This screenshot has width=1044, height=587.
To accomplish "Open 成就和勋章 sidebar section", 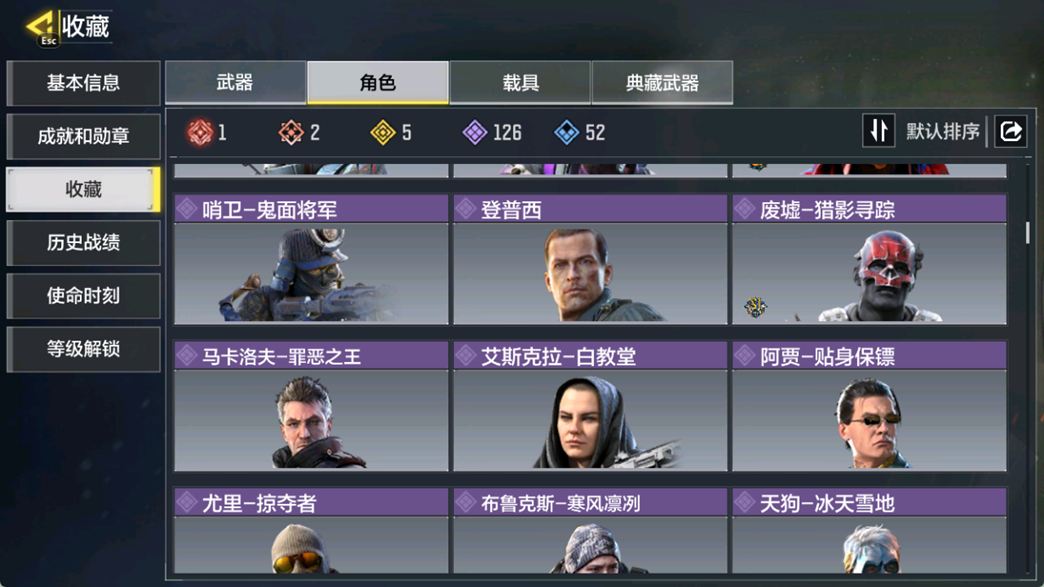I will [83, 136].
